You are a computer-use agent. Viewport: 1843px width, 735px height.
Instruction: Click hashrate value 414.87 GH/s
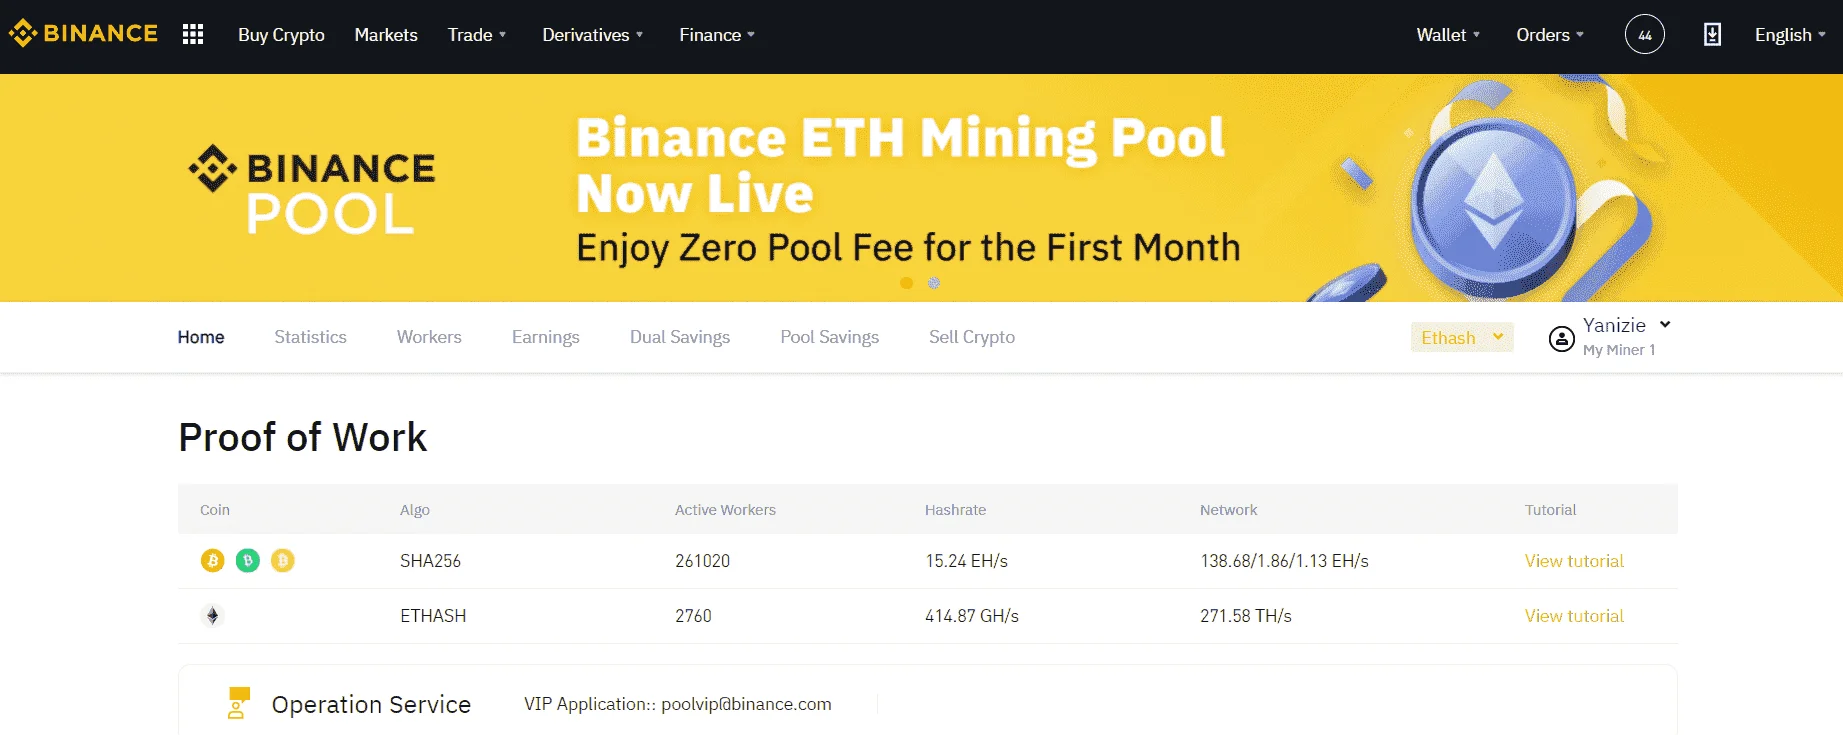[972, 616]
